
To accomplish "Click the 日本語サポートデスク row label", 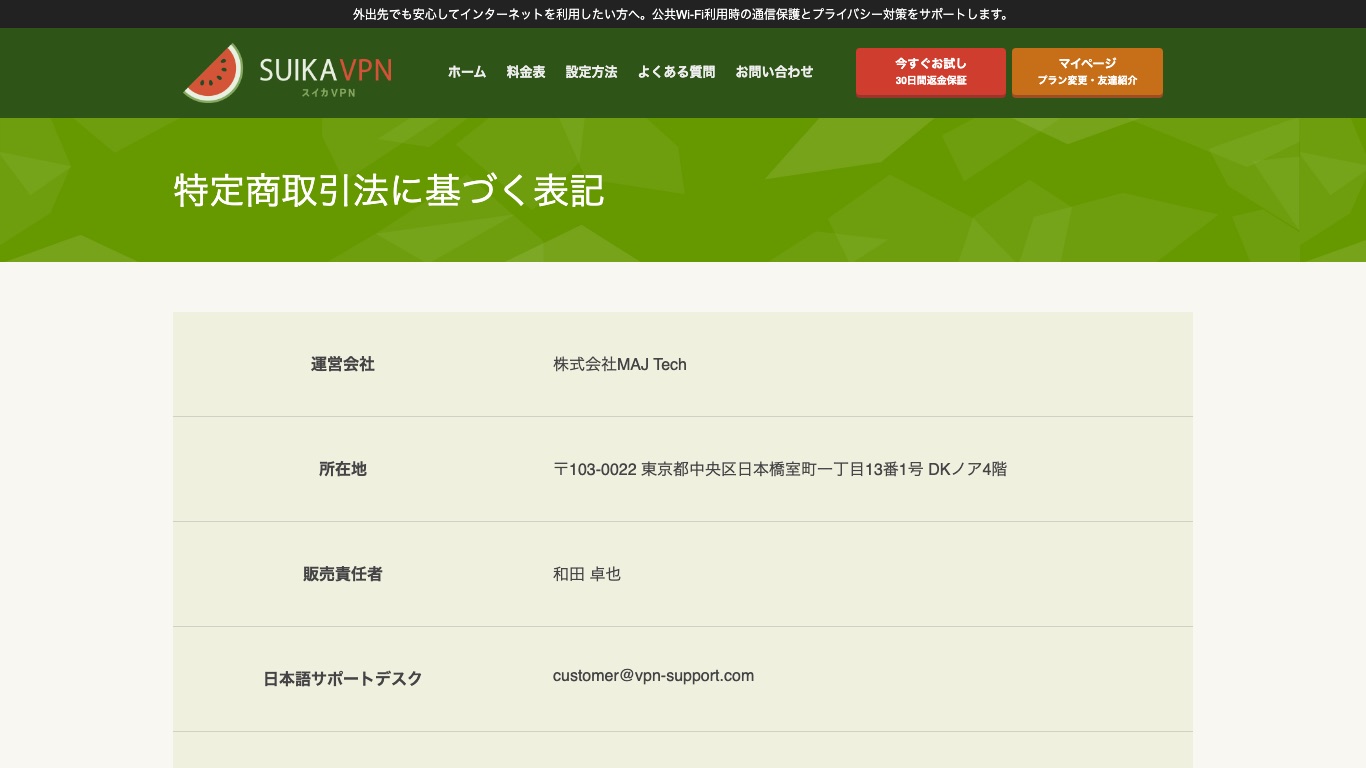I will tap(343, 679).
